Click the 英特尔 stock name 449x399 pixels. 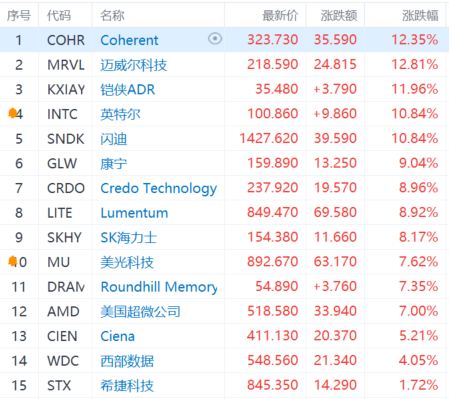click(x=120, y=114)
